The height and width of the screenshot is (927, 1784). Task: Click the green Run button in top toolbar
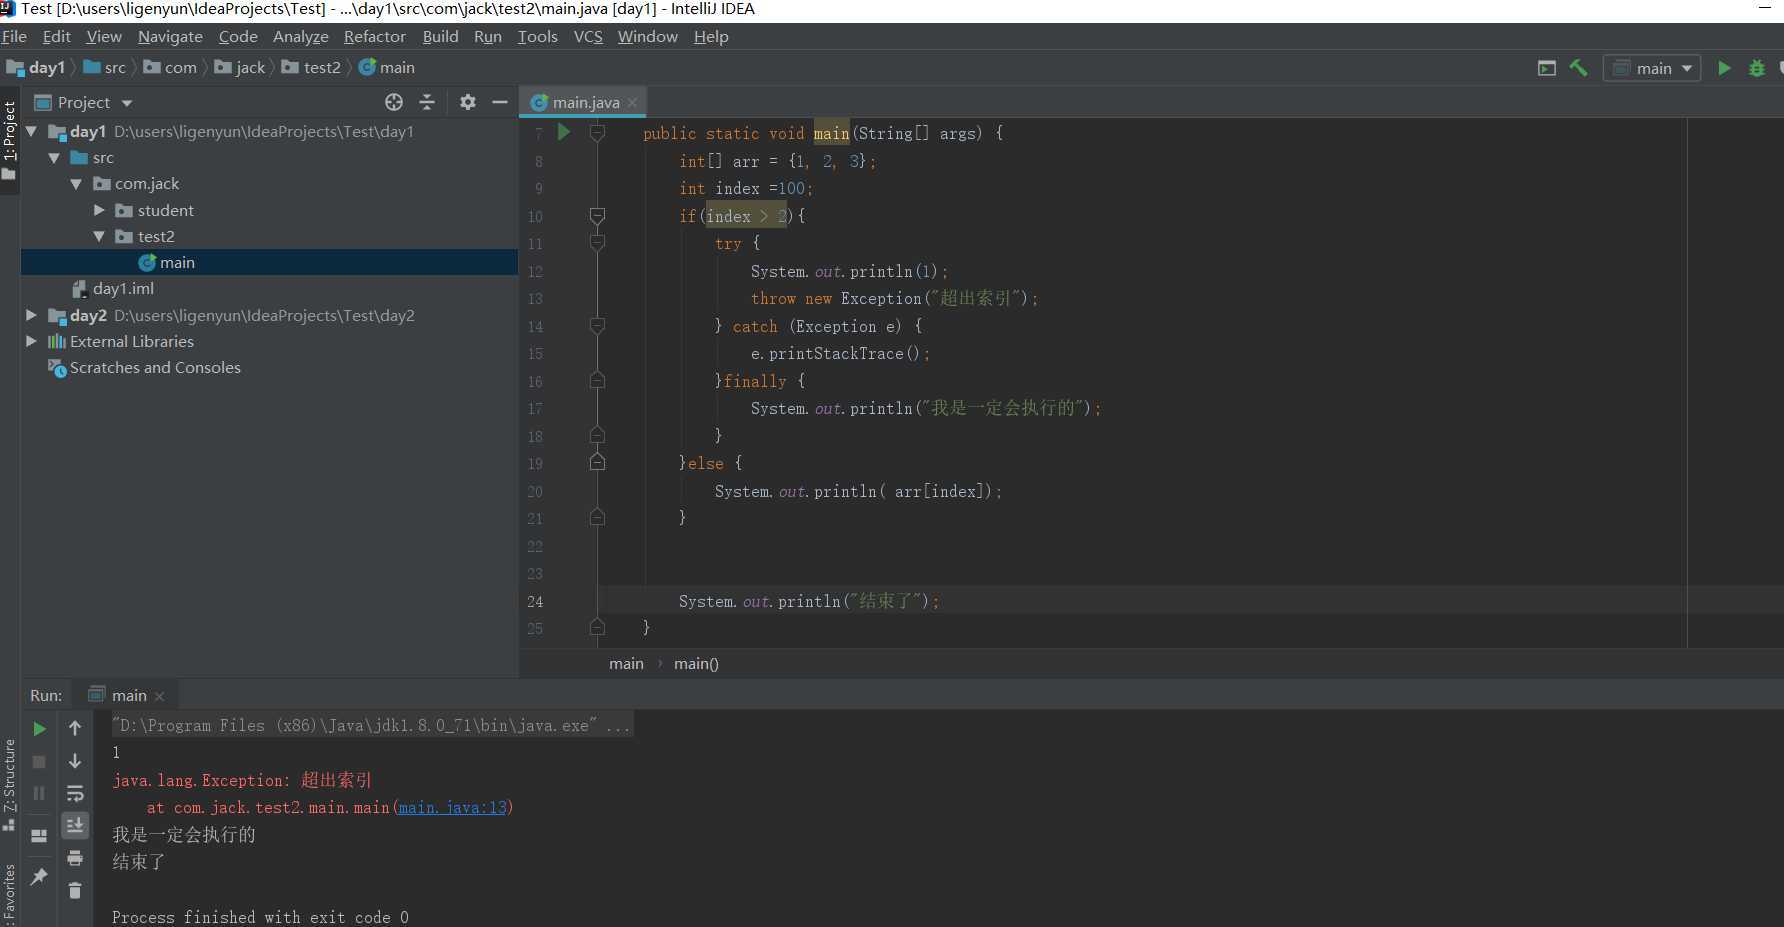coord(1724,68)
